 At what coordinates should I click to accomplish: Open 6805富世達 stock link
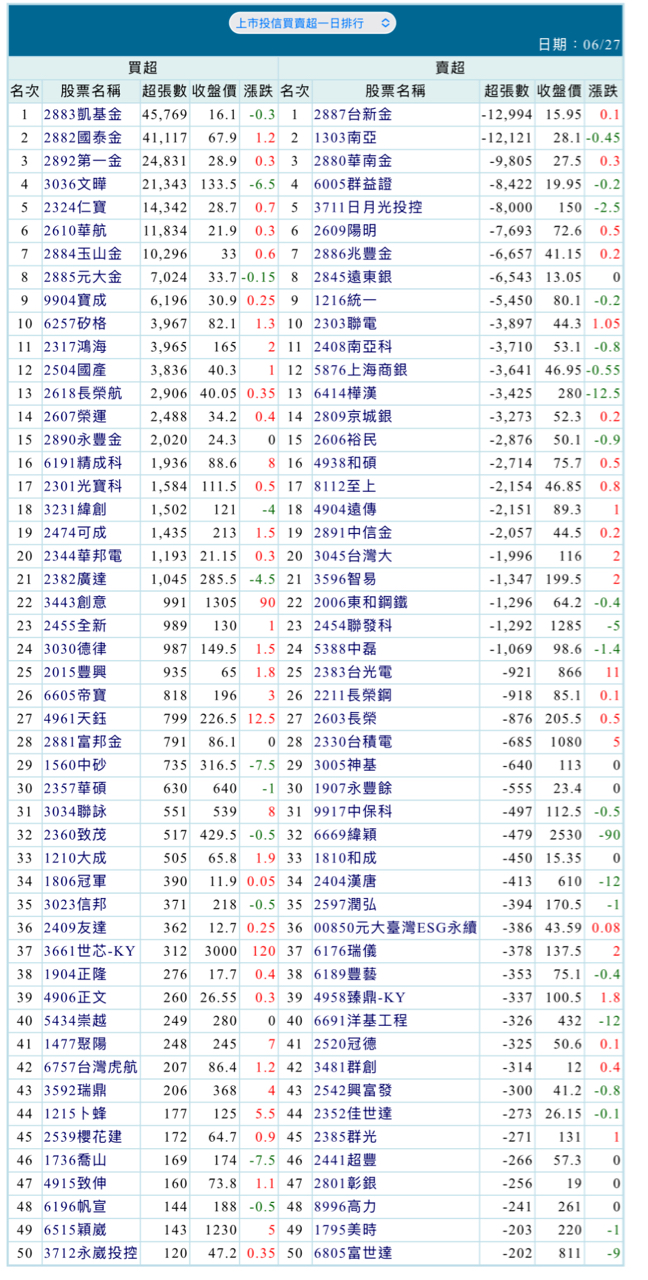pos(353,1252)
